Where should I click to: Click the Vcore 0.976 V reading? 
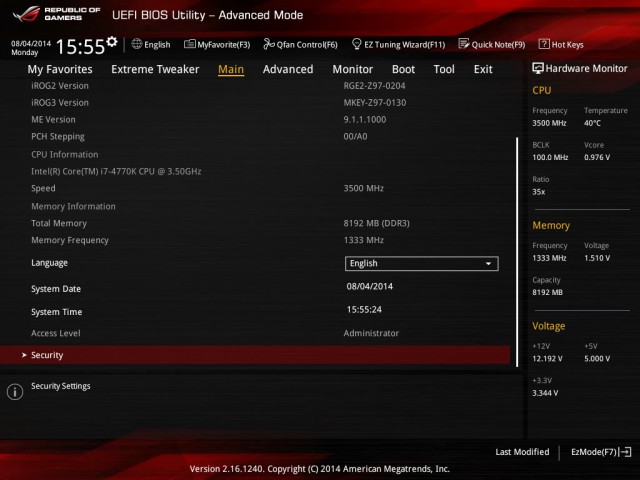coord(597,158)
